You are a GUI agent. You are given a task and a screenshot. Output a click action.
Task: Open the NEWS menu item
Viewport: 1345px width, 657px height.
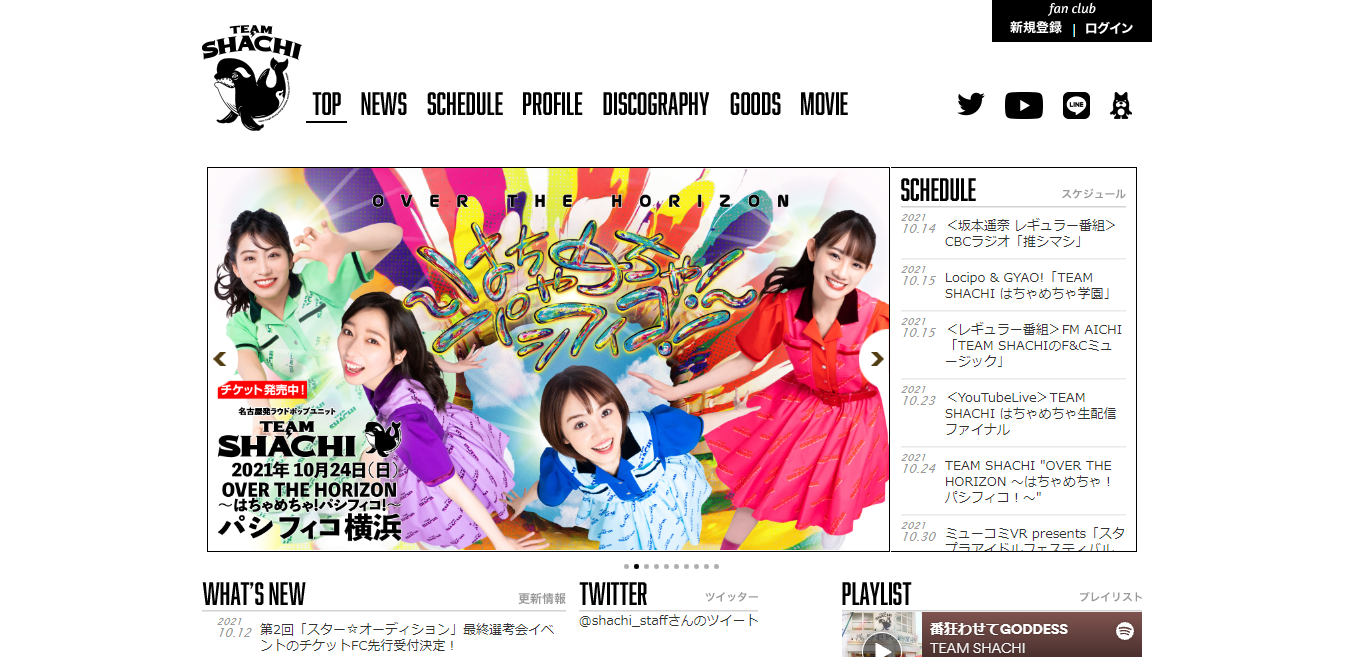383,105
